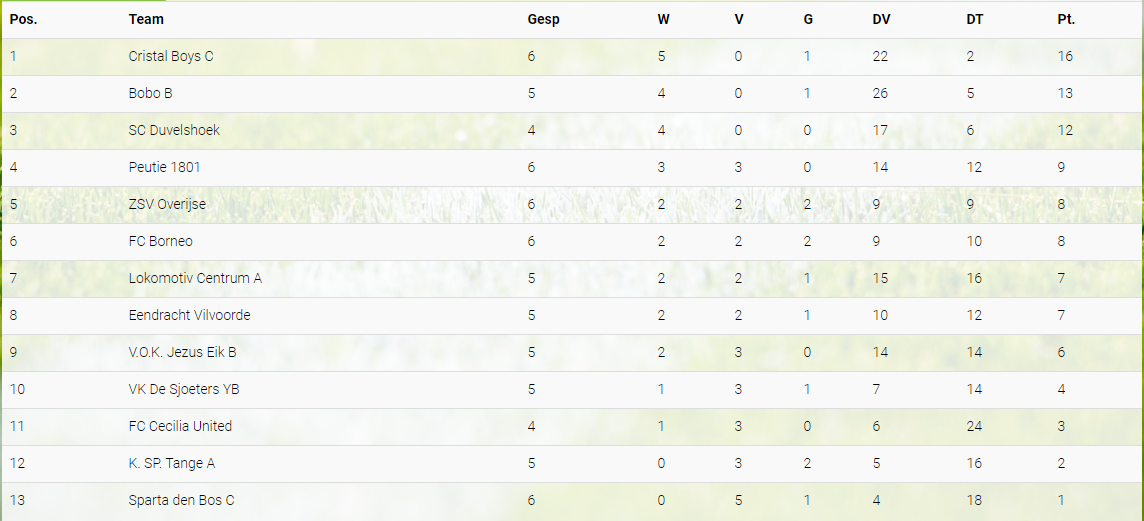Select SC Duvelshoek in the standings
This screenshot has width=1144, height=521.
pos(174,130)
